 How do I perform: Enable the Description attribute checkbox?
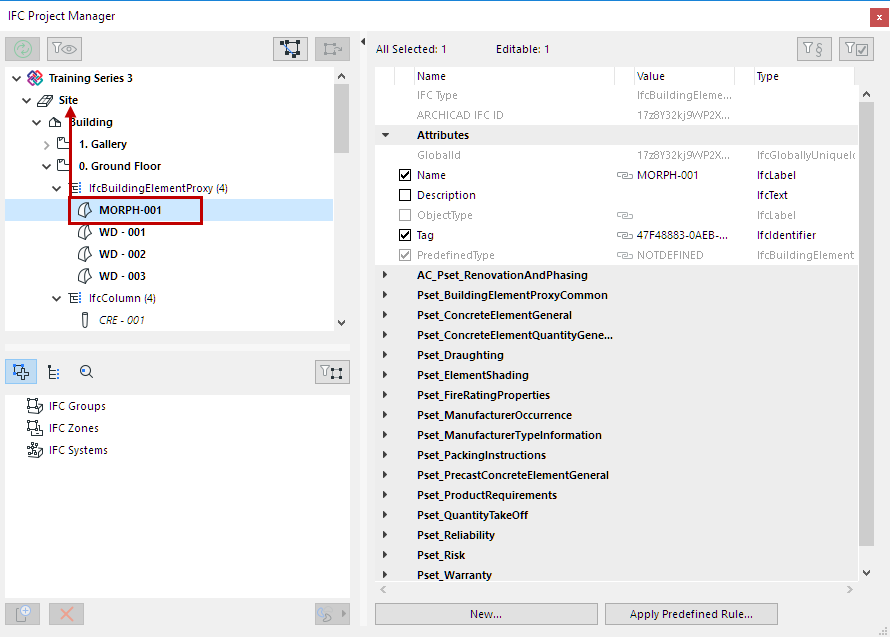coord(405,195)
